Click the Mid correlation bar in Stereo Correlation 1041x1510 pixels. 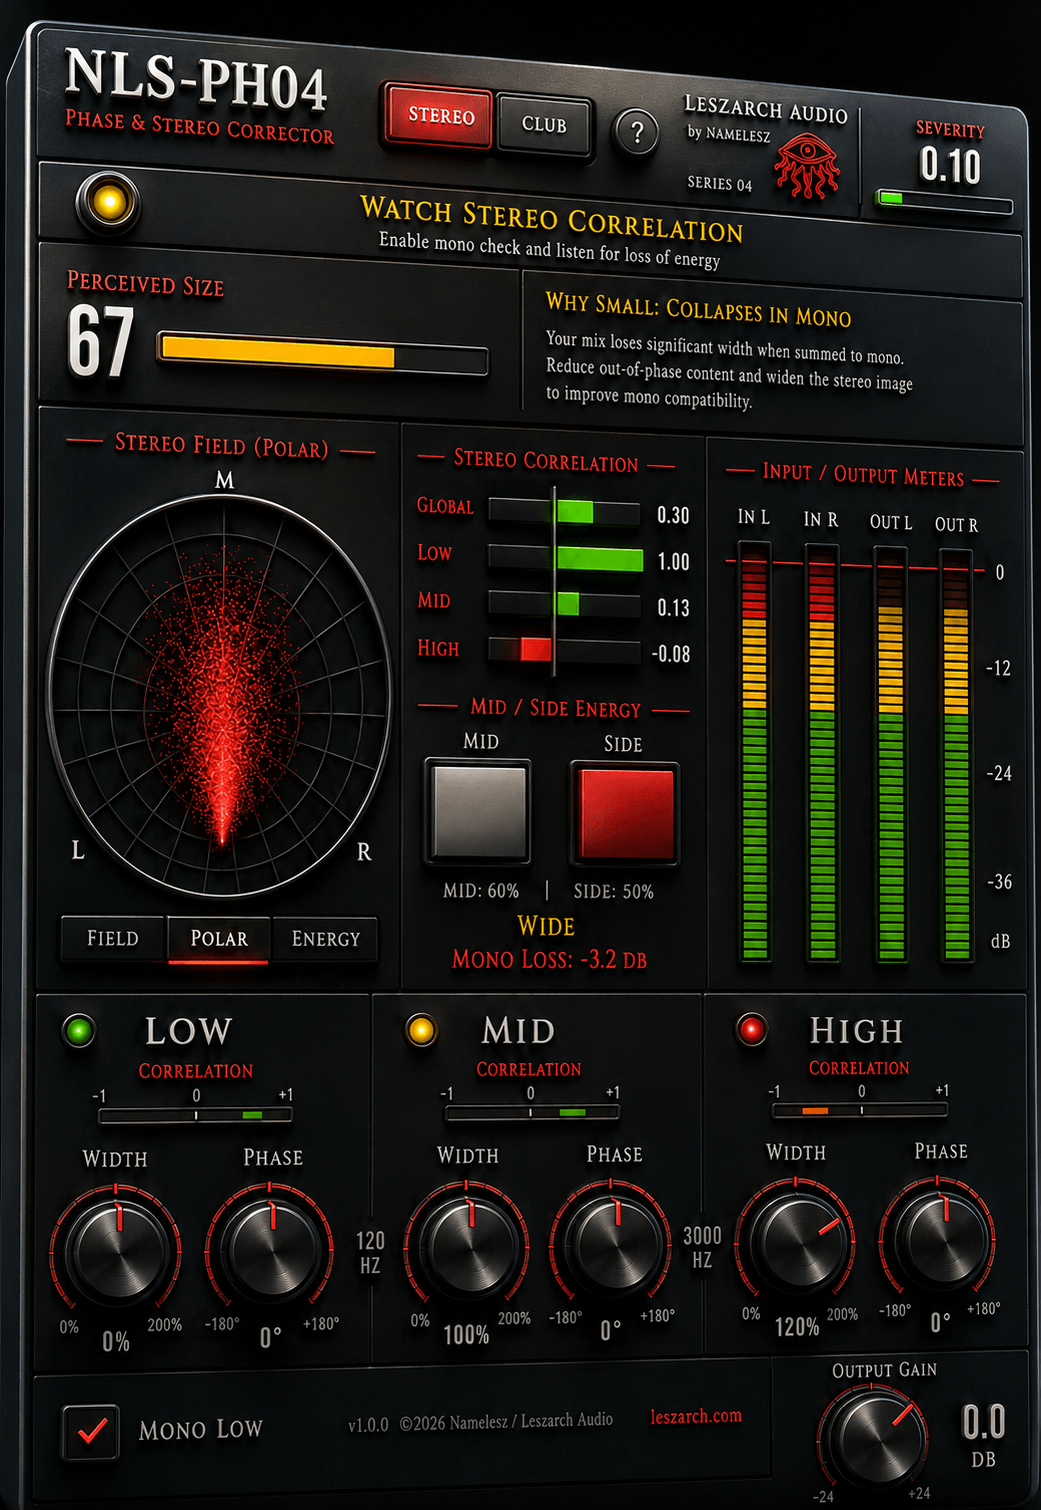(565, 604)
